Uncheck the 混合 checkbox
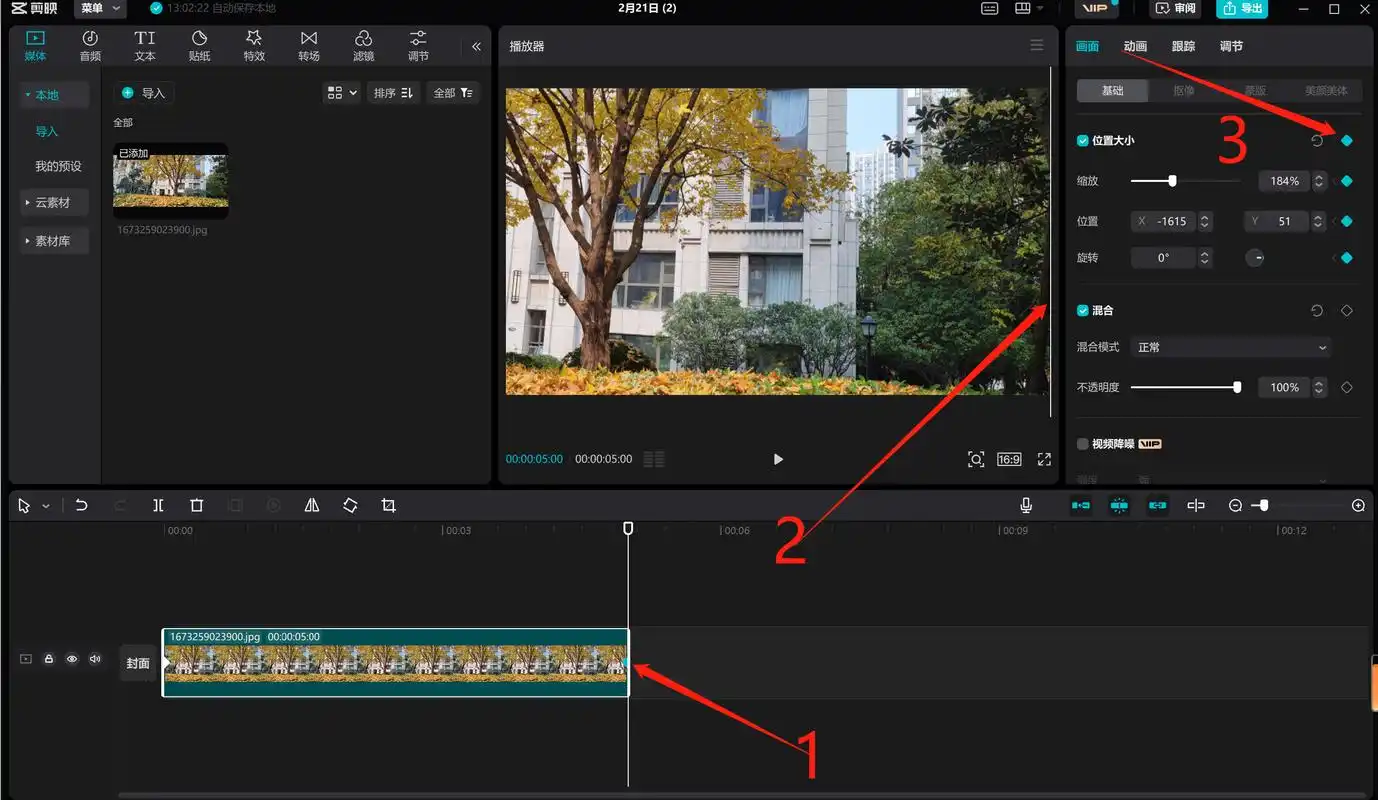This screenshot has height=800, width=1378. click(x=1083, y=311)
